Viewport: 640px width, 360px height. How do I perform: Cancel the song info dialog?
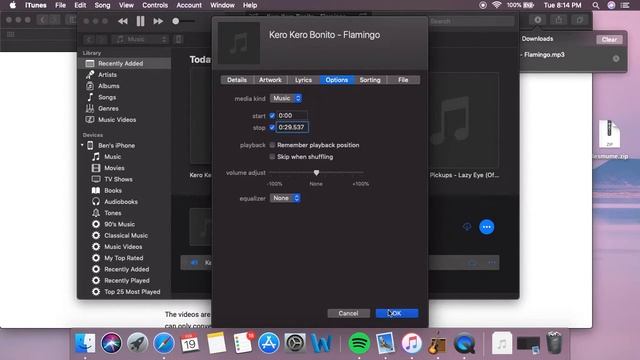pos(349,313)
